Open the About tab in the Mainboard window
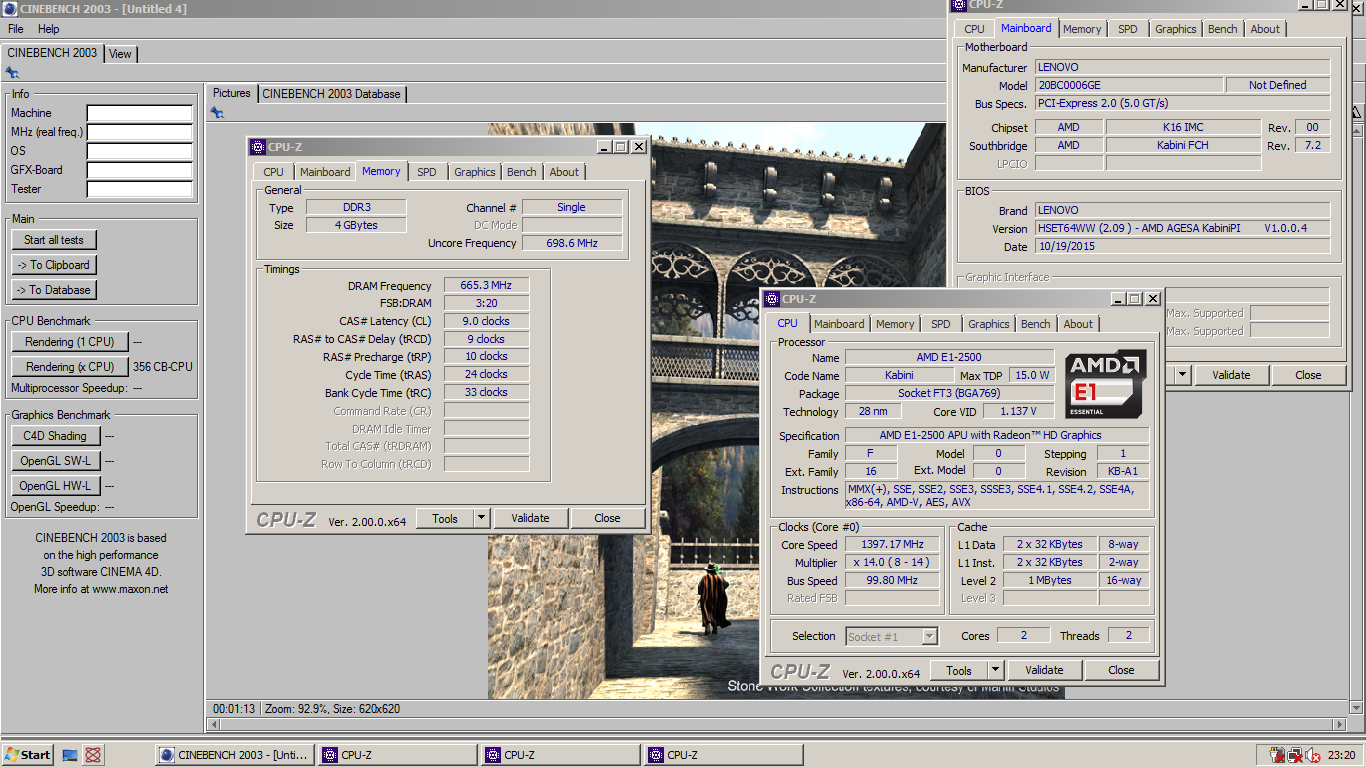 point(1265,29)
